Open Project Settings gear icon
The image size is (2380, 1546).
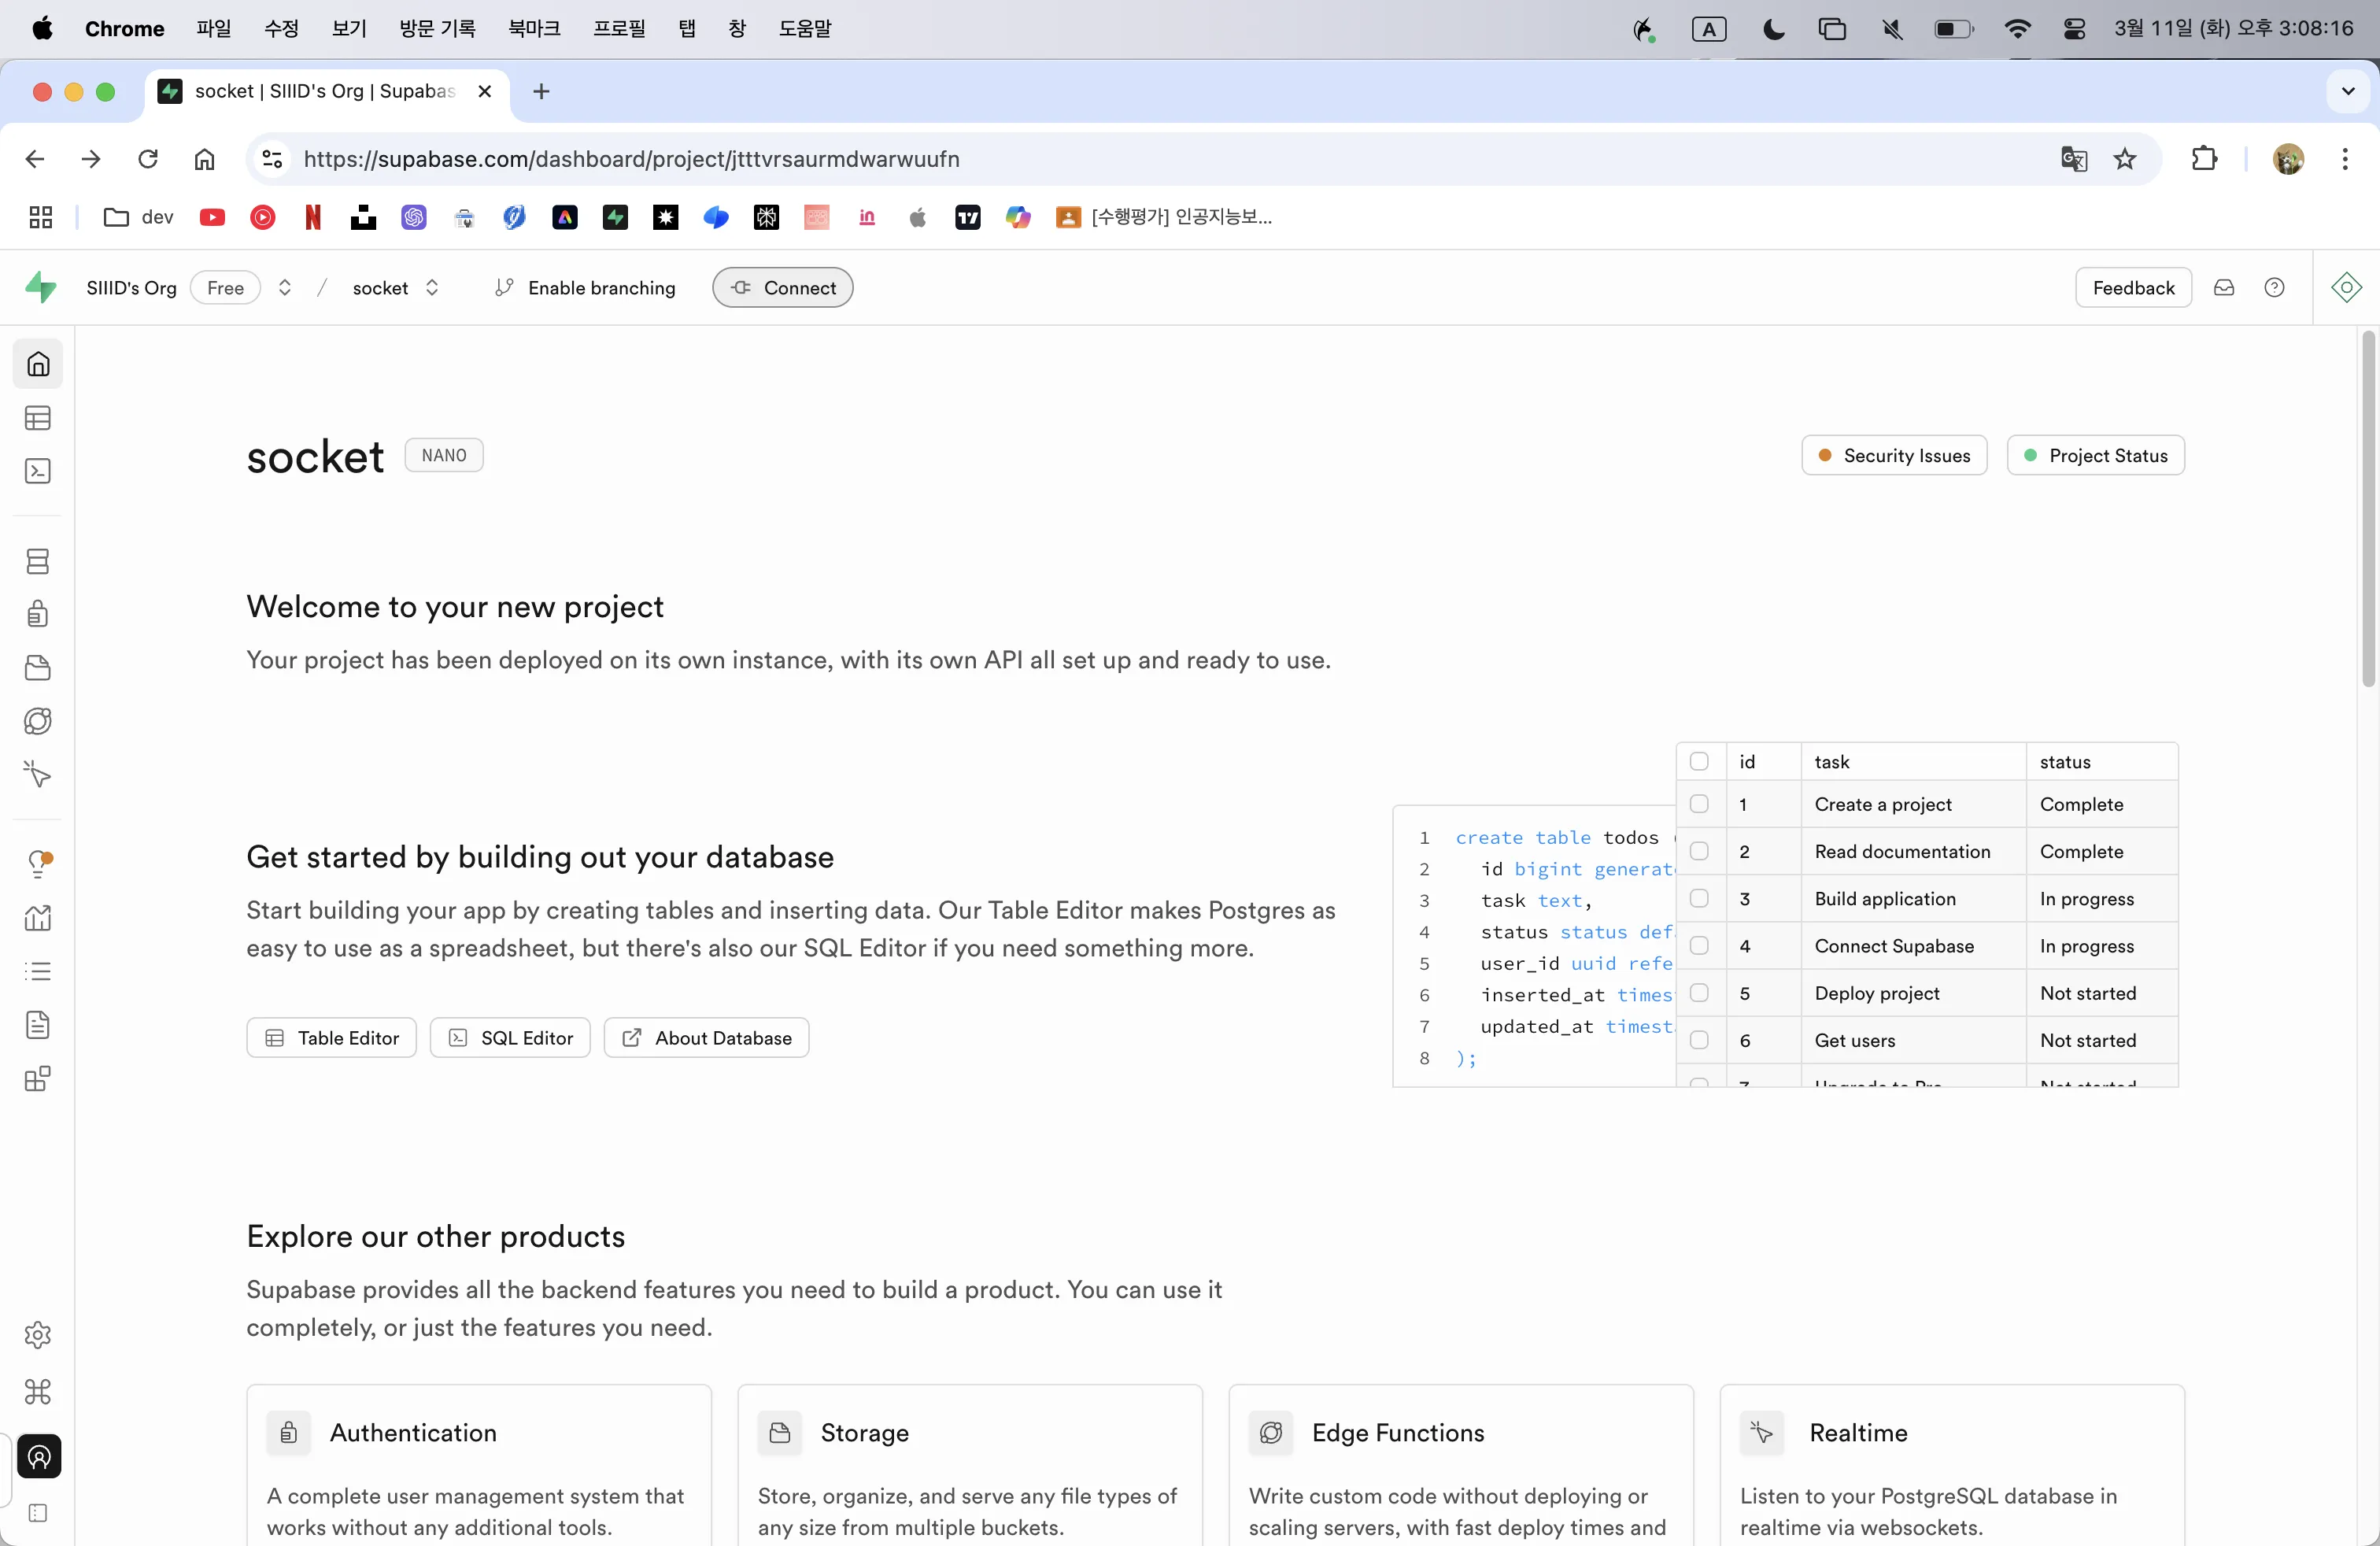coord(38,1335)
